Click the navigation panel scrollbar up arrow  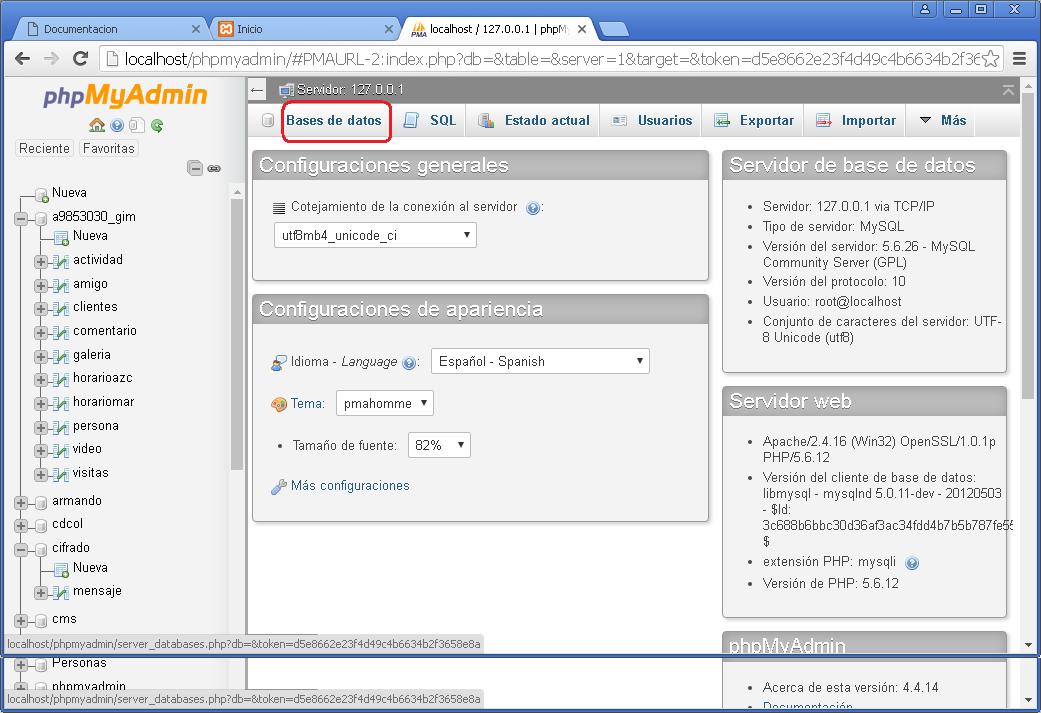pos(237,192)
